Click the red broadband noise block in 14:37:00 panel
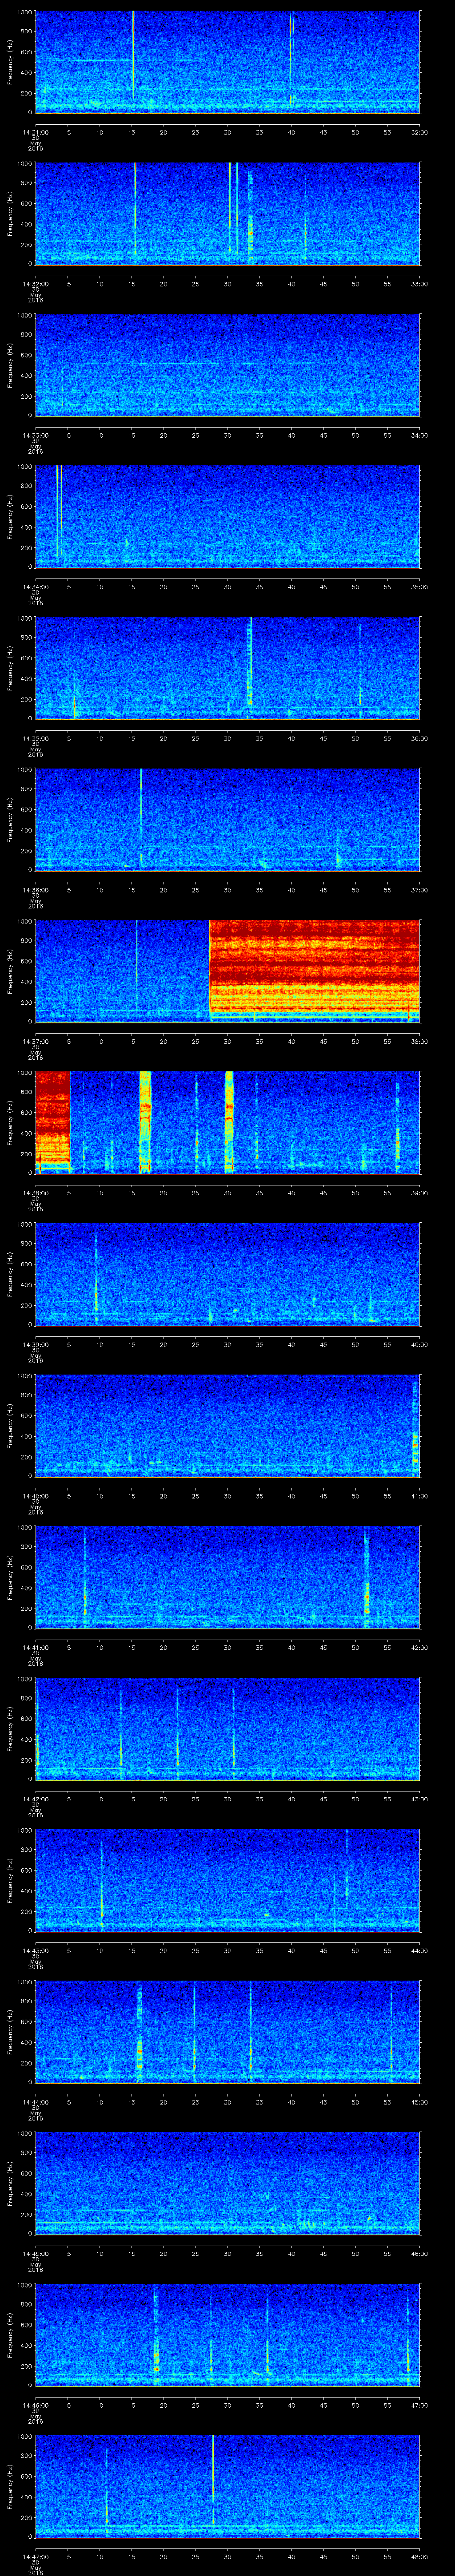The image size is (455, 2576). coord(314,970)
